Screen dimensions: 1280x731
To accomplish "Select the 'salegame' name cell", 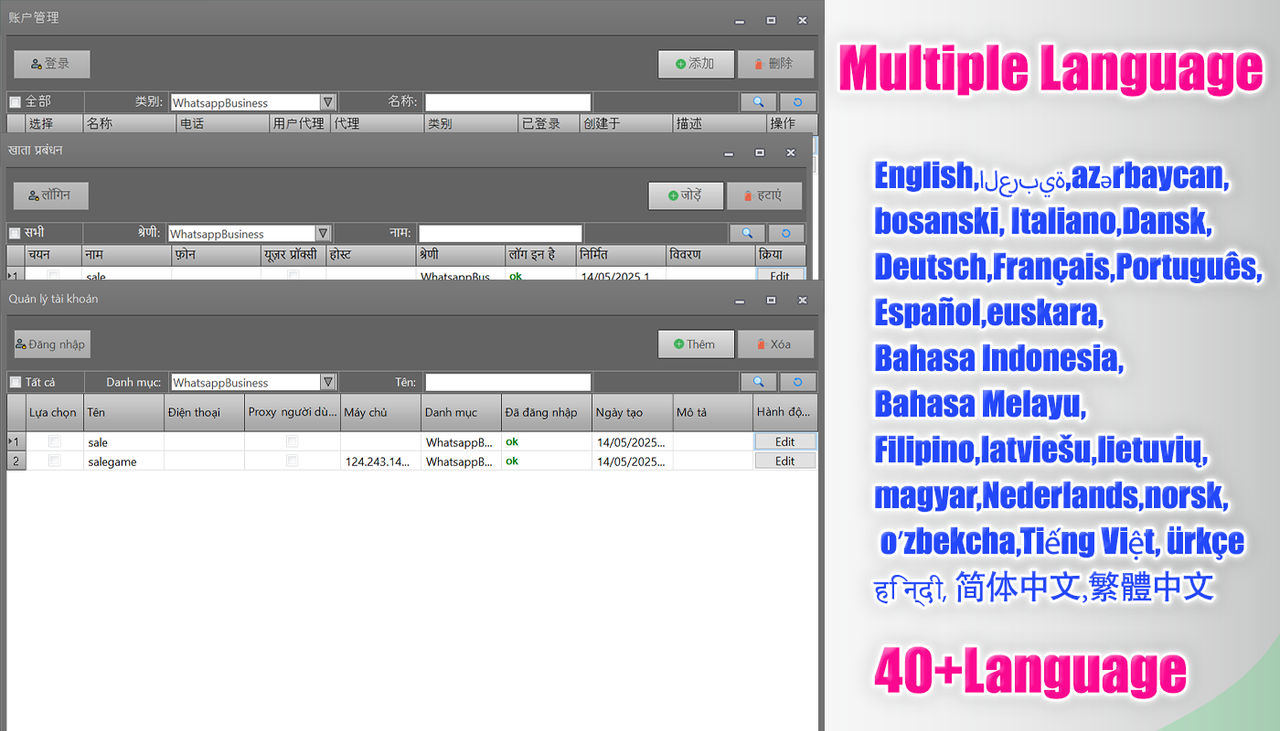I will [124, 461].
